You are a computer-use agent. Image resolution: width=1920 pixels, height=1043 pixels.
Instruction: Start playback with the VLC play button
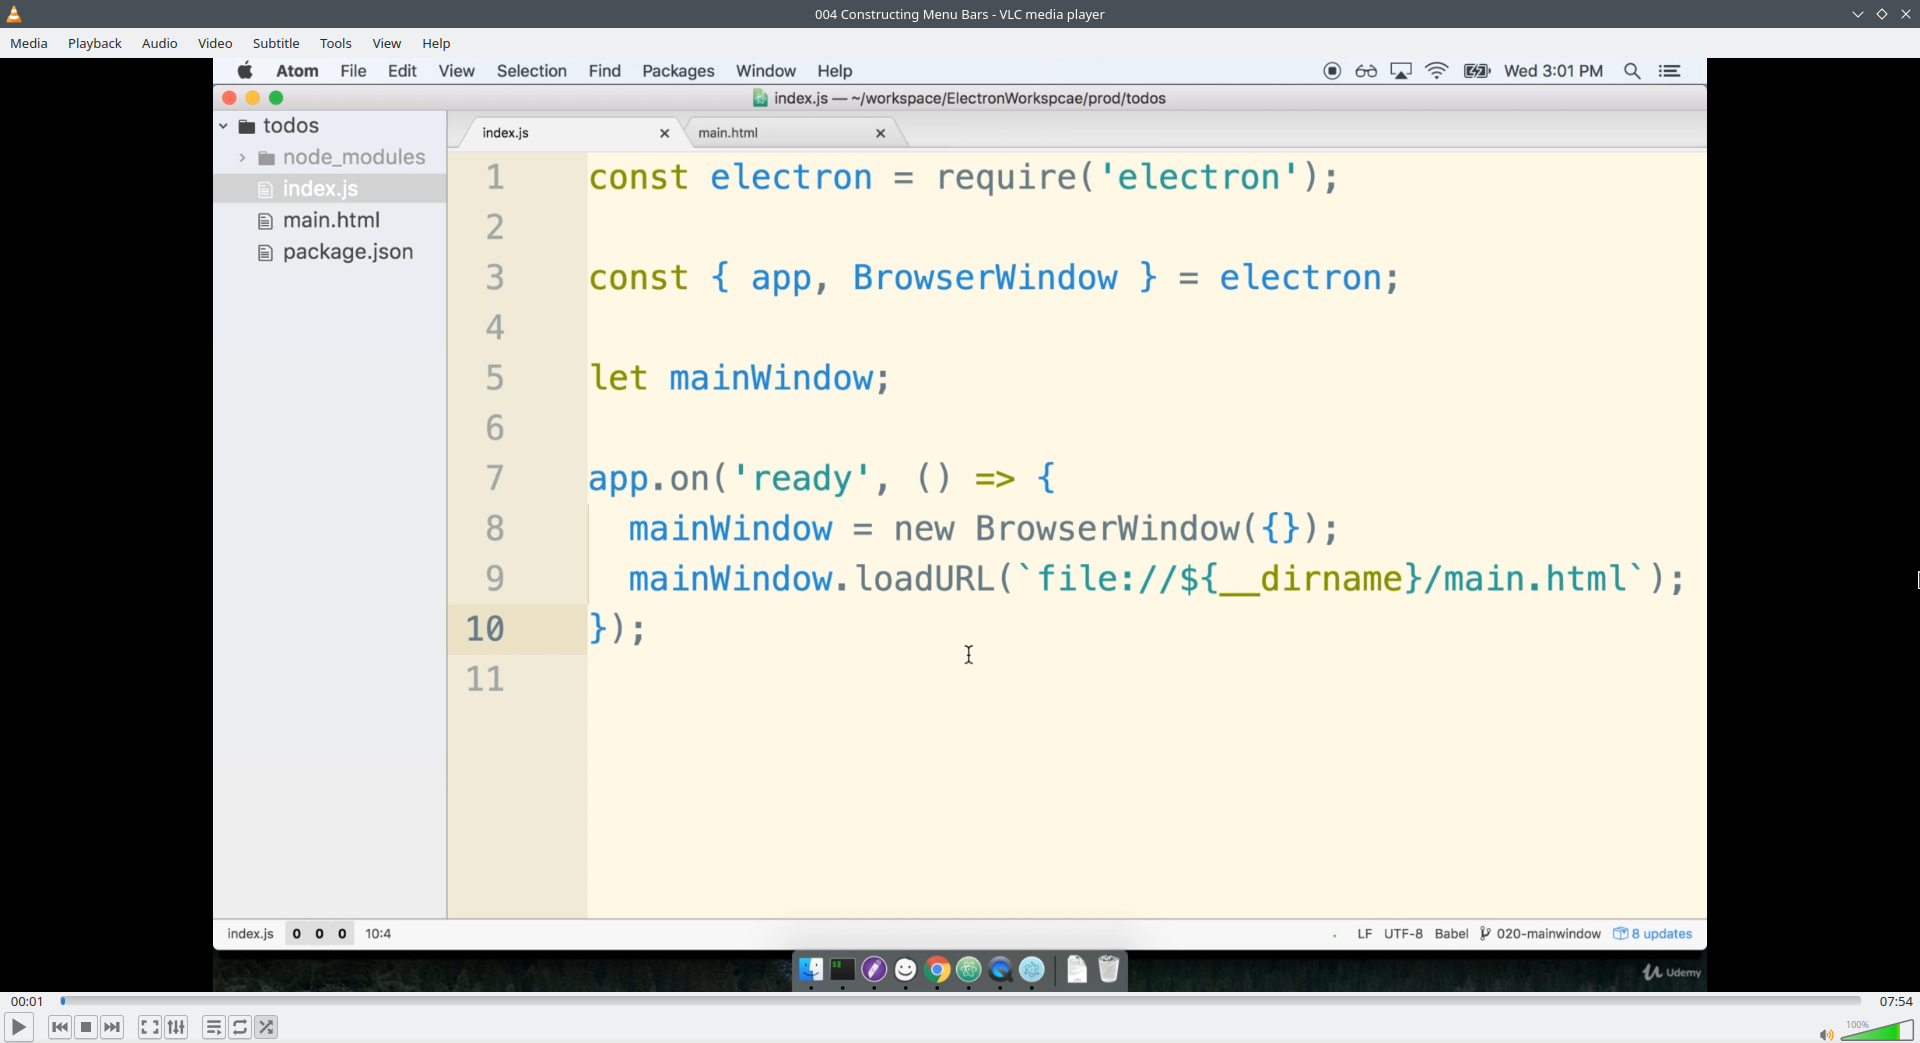pyautogui.click(x=18, y=1027)
